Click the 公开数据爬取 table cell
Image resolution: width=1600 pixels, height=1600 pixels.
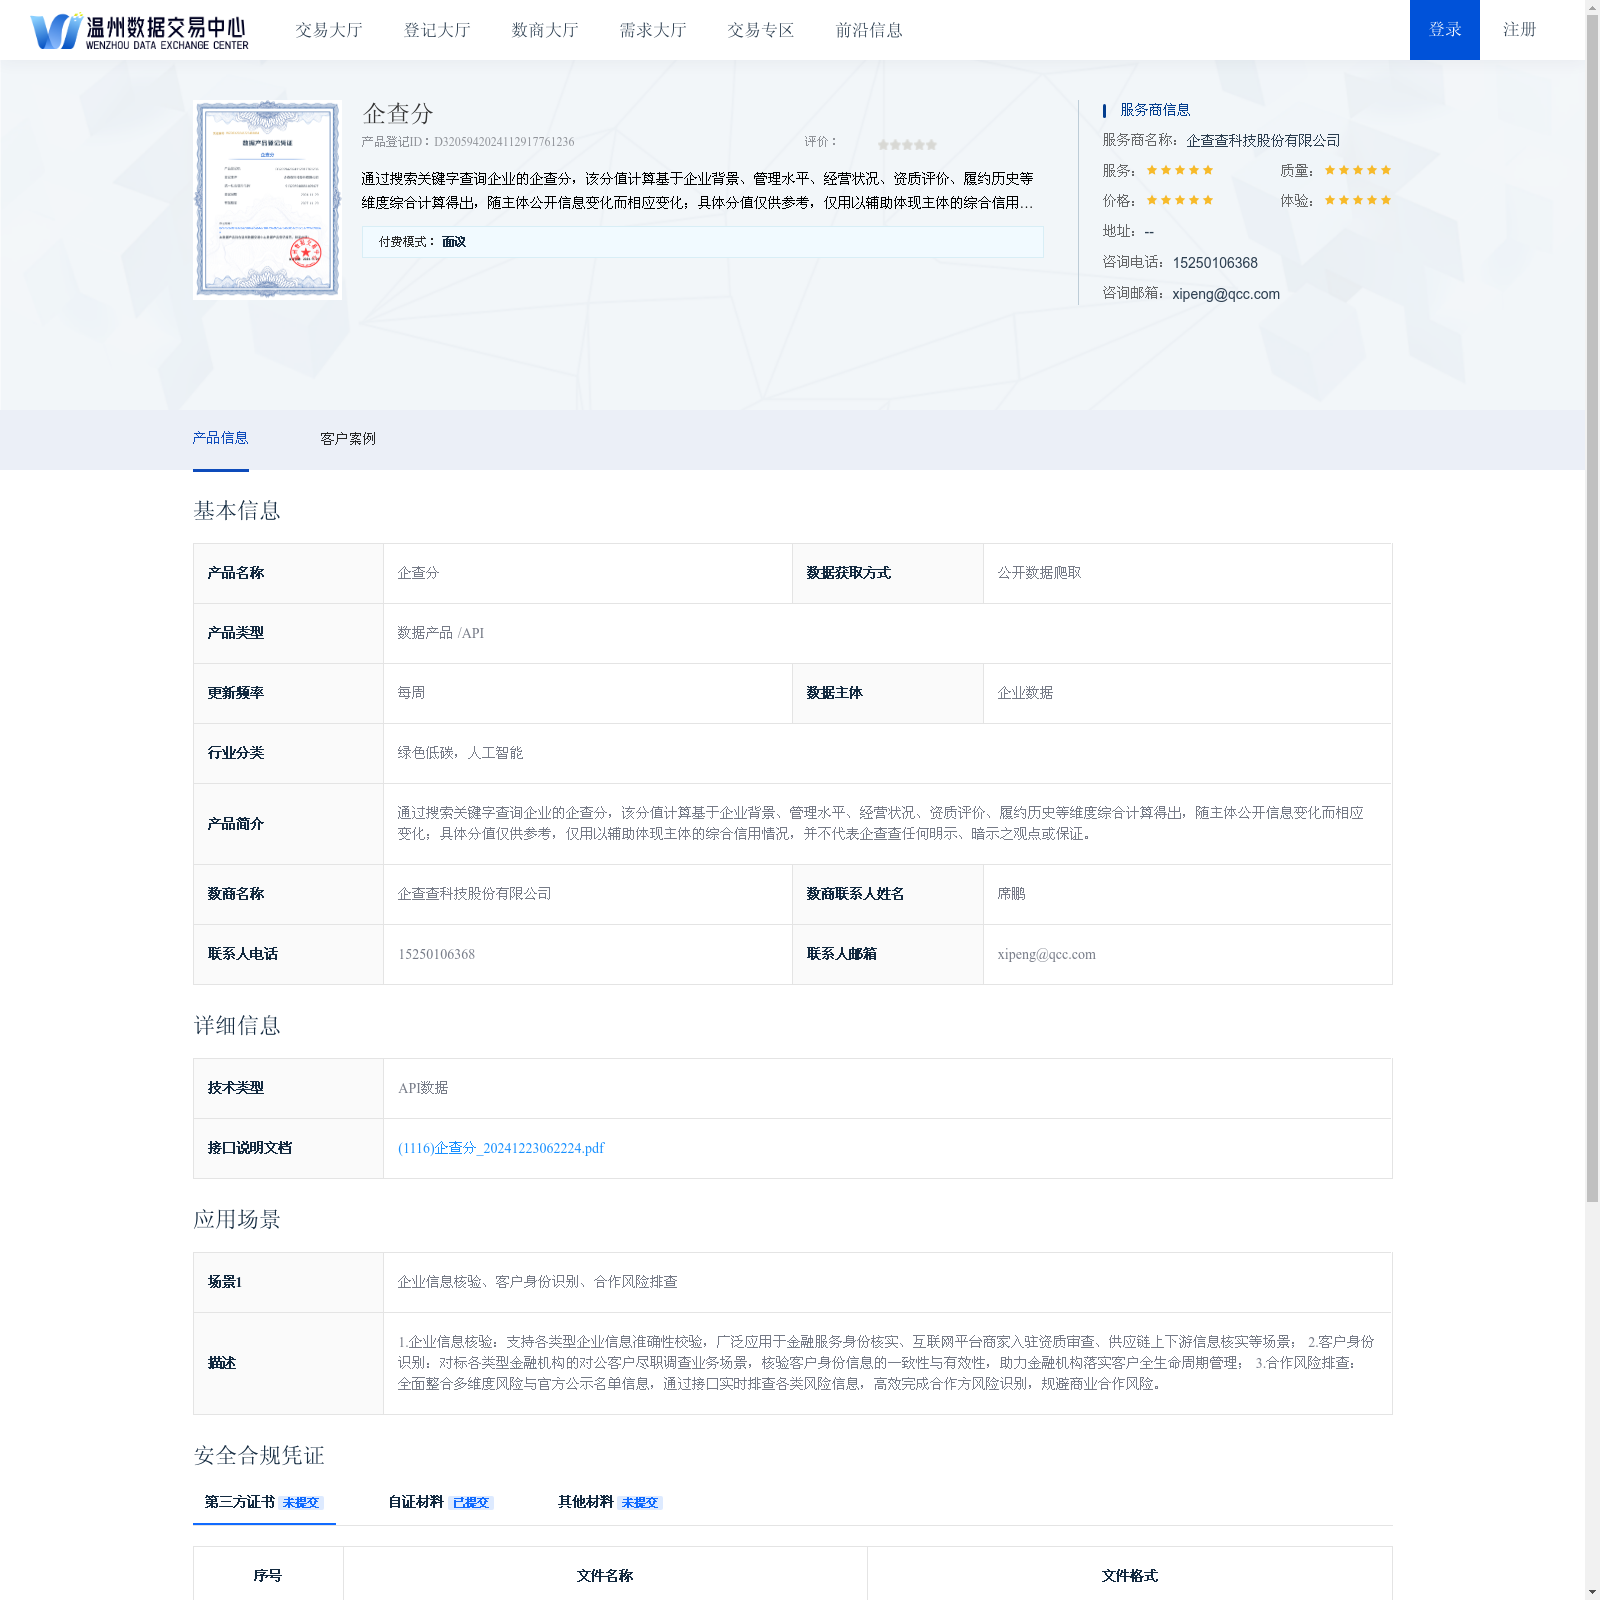1187,573
